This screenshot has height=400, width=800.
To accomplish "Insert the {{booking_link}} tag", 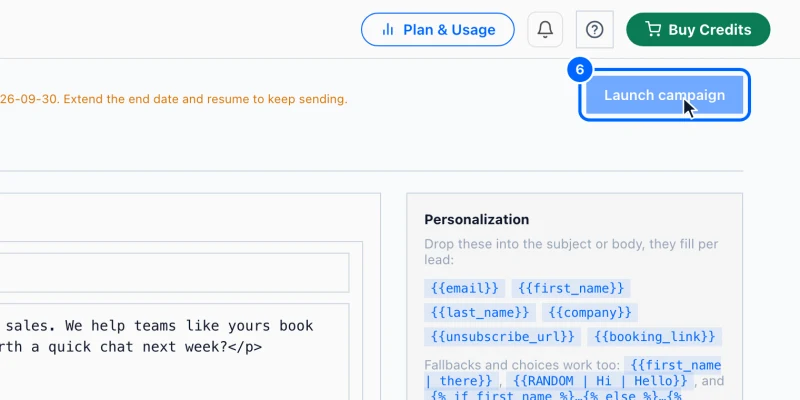I will click(x=655, y=337).
